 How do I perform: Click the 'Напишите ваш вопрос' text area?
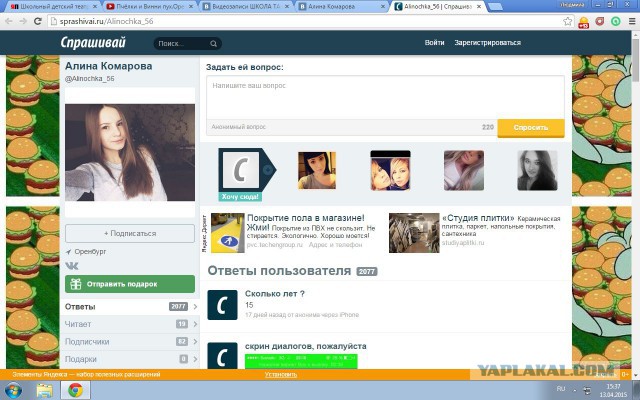click(x=385, y=97)
